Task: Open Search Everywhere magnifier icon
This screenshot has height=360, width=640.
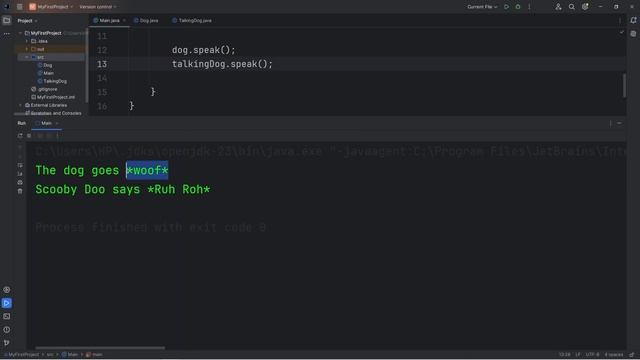Action: coord(571,7)
